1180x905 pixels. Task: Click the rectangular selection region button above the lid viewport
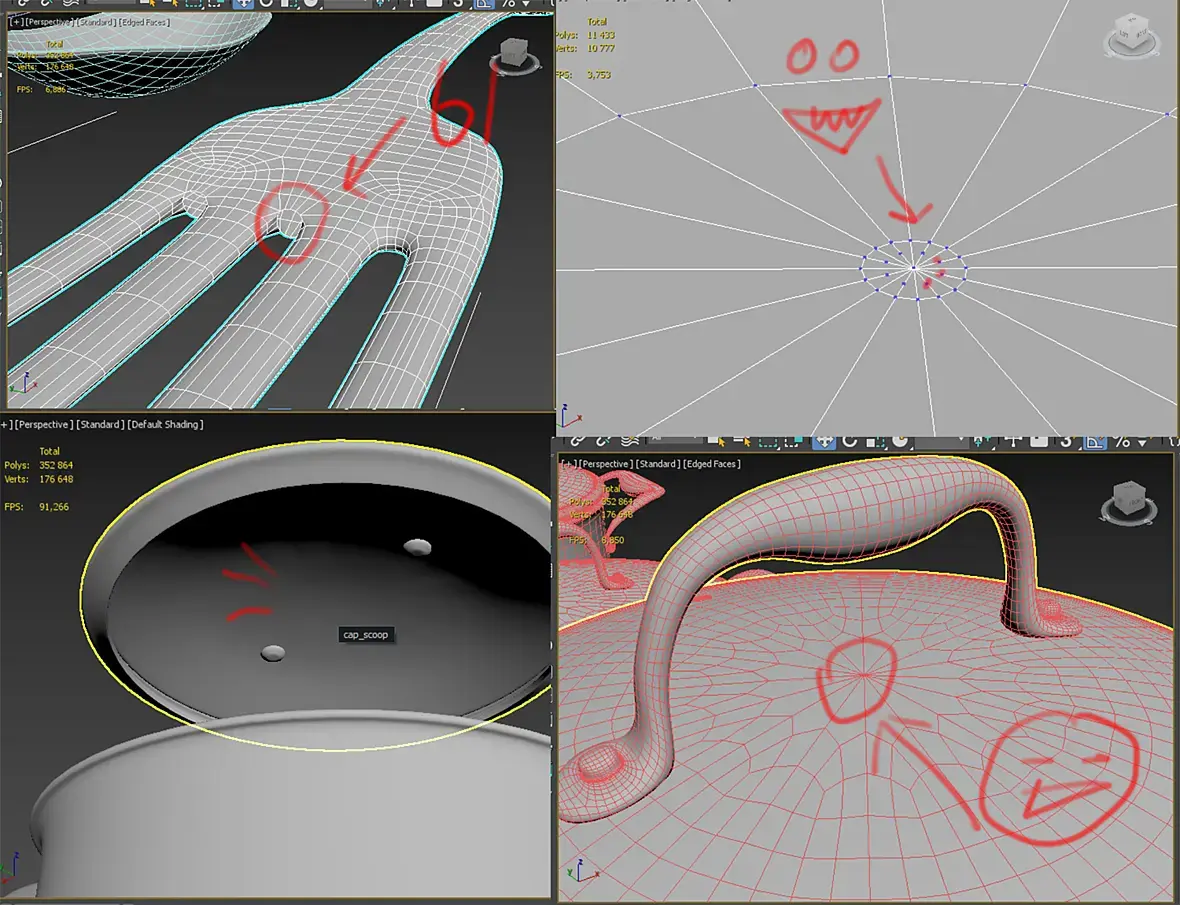[768, 442]
